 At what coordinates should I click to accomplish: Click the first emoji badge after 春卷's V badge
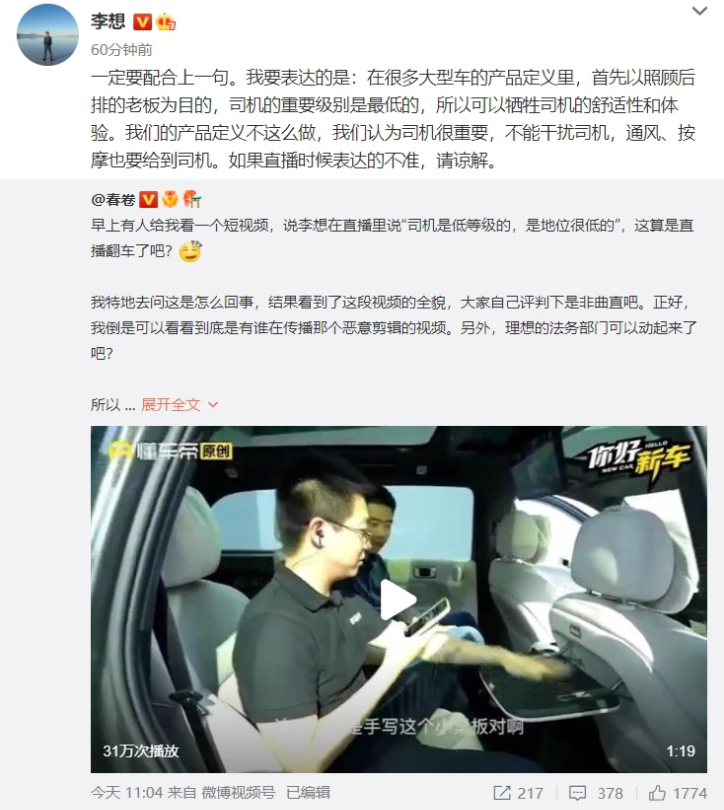pos(170,199)
